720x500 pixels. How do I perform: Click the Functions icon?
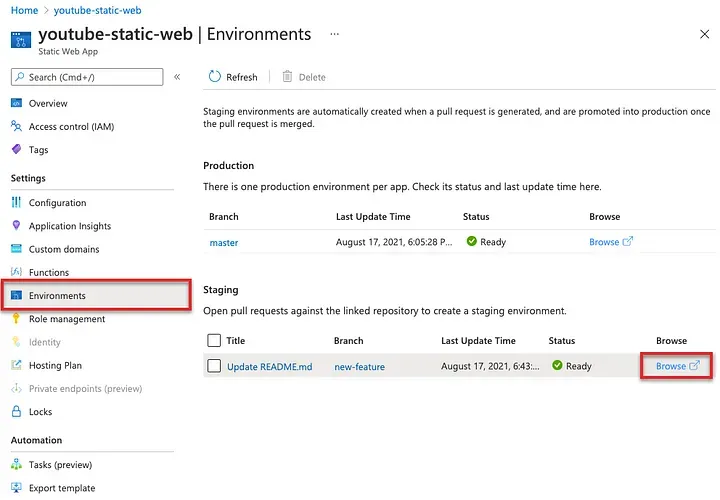17,272
